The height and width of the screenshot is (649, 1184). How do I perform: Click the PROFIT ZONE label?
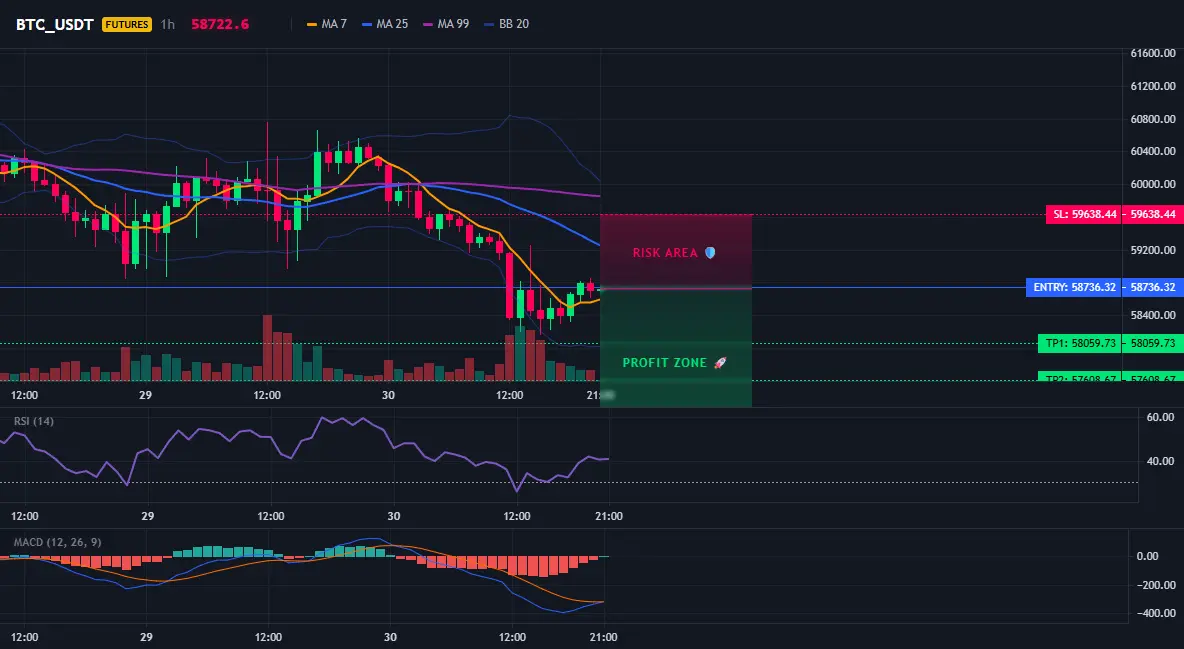point(664,363)
